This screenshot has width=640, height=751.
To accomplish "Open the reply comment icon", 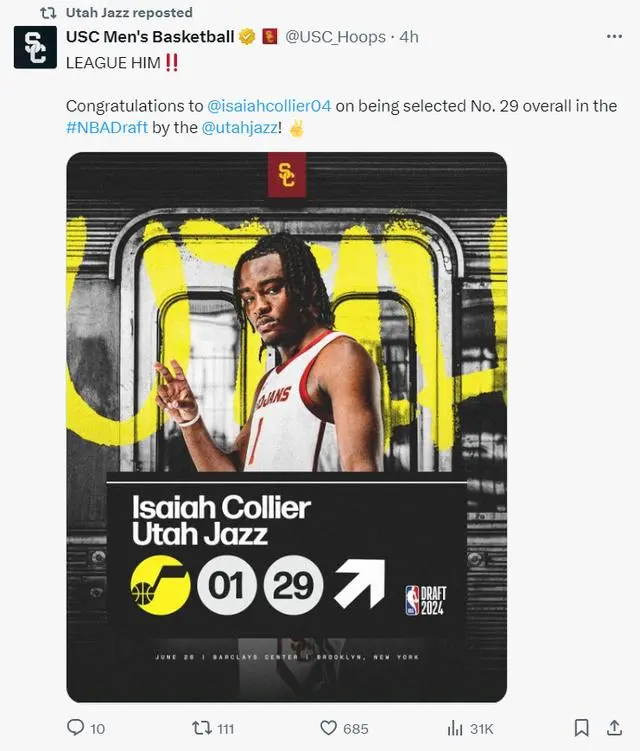I will pos(75,728).
